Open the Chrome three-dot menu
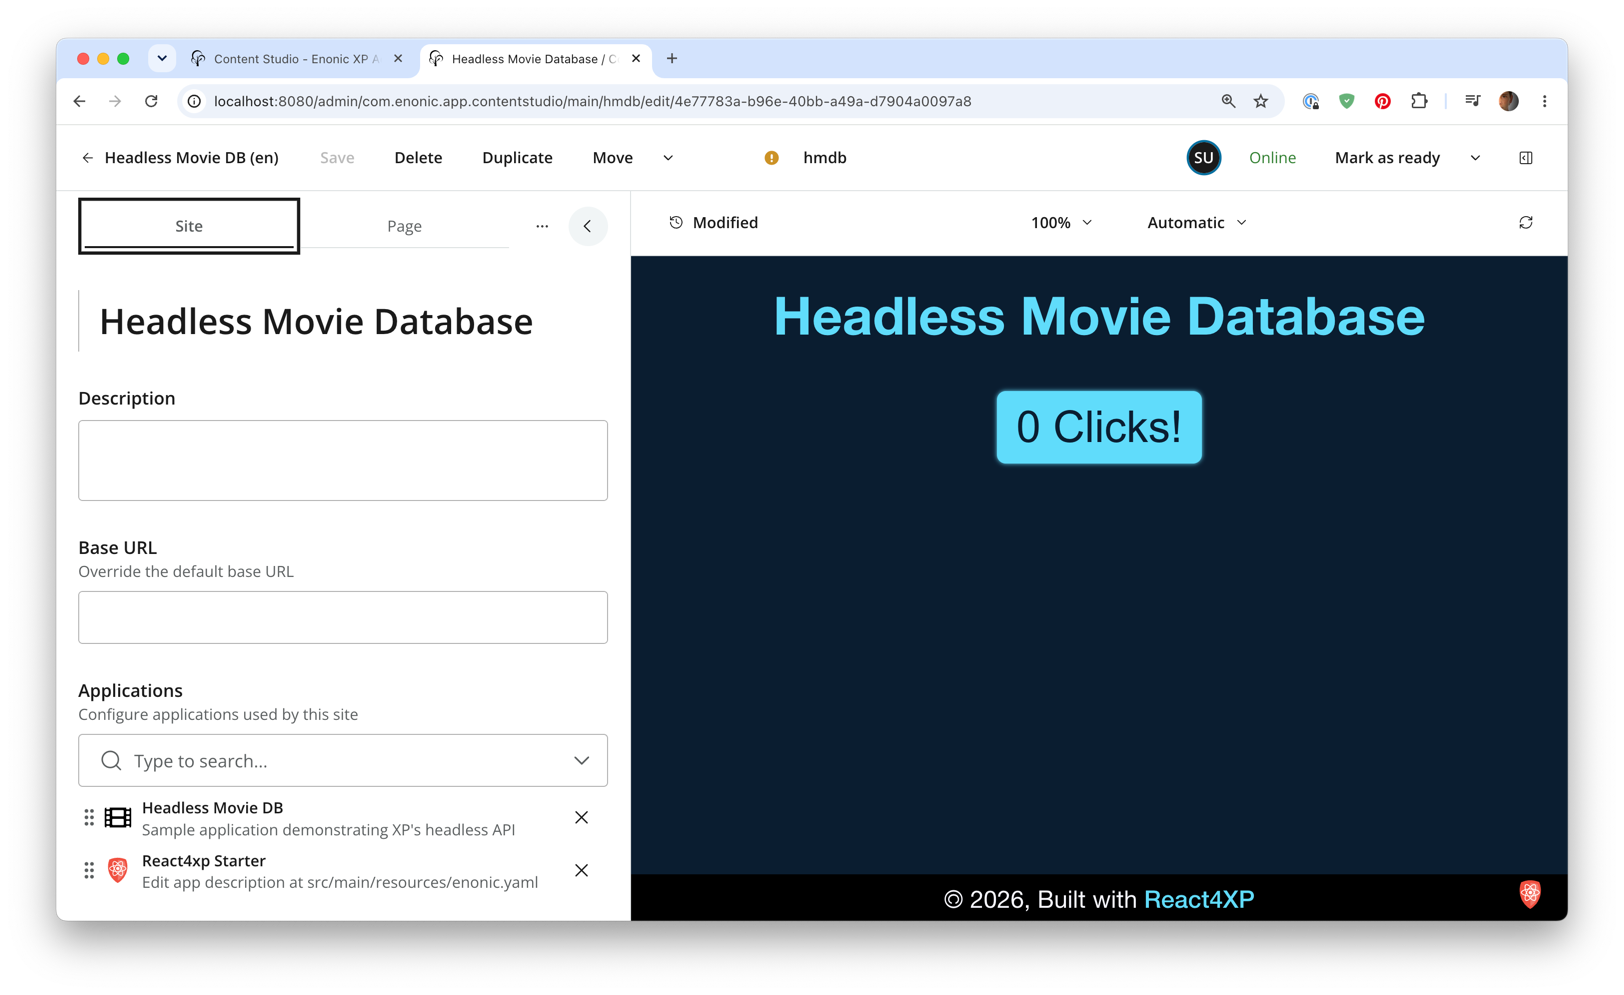Screen dimensions: 1624x995 pyautogui.click(x=1545, y=101)
